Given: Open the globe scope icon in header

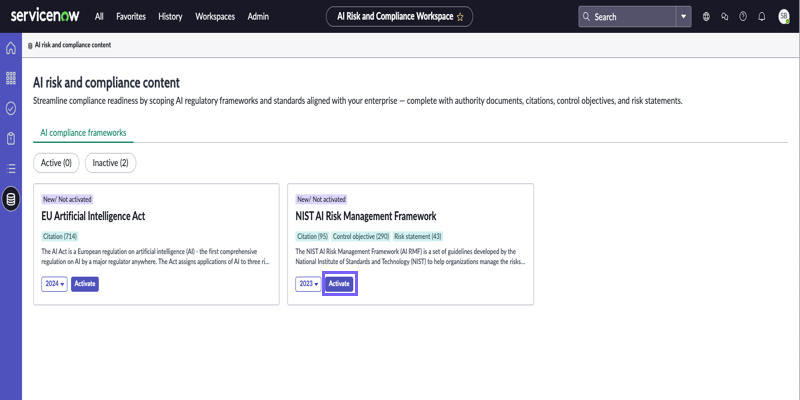Looking at the screenshot, I should [x=706, y=17].
